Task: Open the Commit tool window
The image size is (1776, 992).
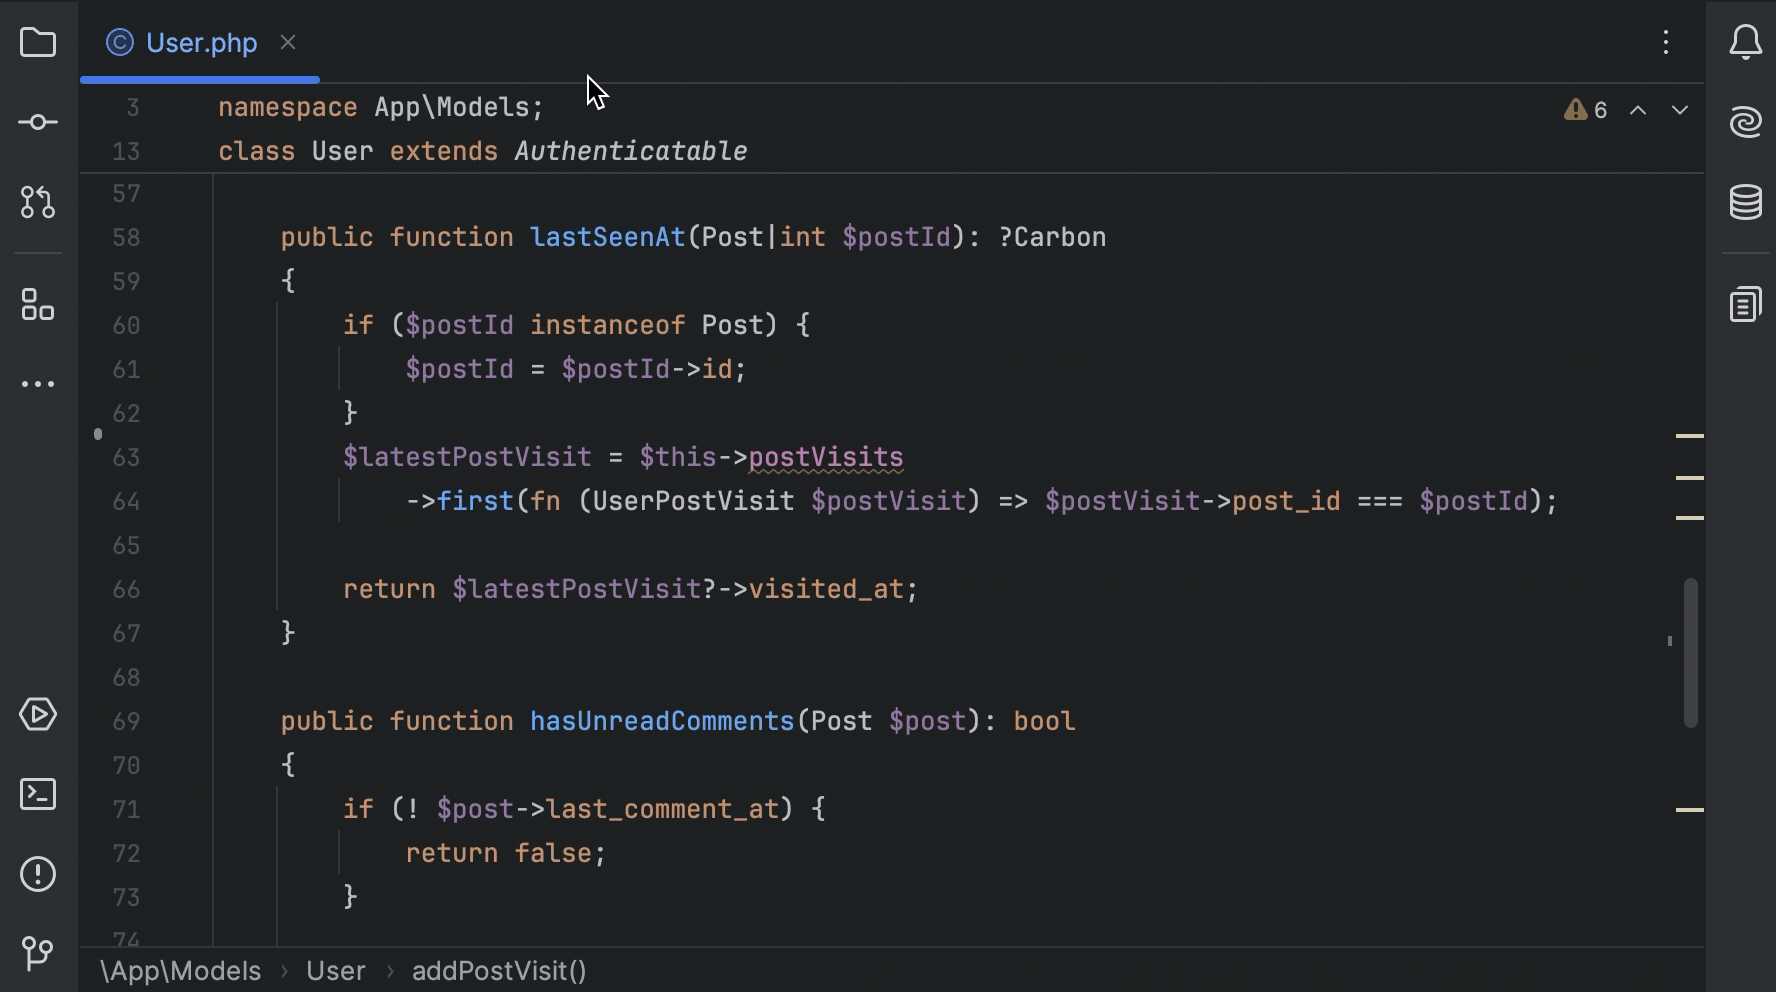Action: [38, 122]
